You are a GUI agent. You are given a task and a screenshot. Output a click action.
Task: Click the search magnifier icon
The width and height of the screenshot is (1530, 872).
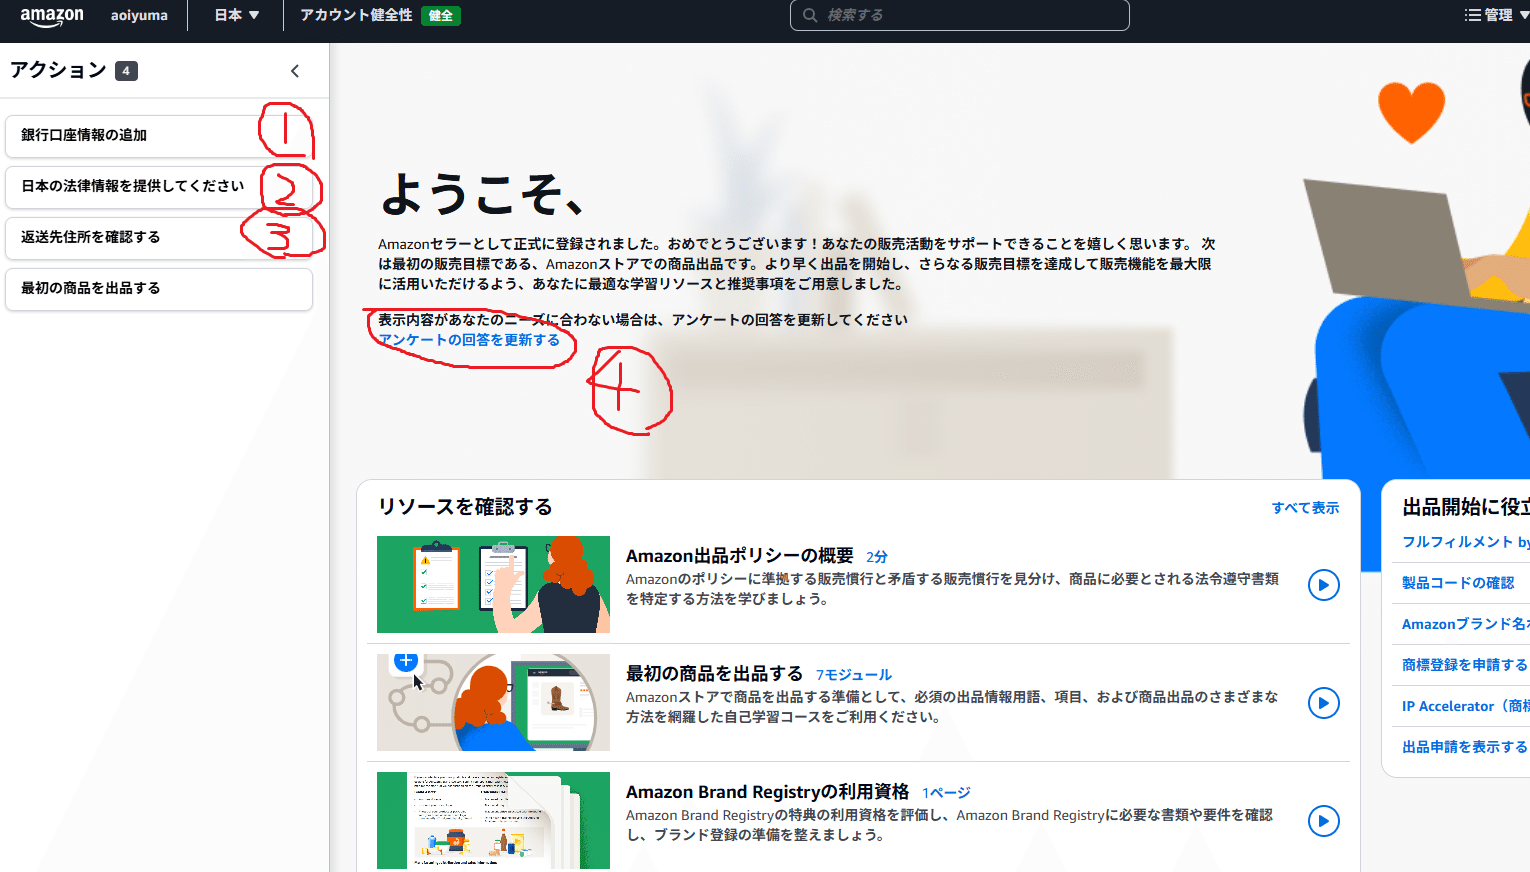click(810, 15)
